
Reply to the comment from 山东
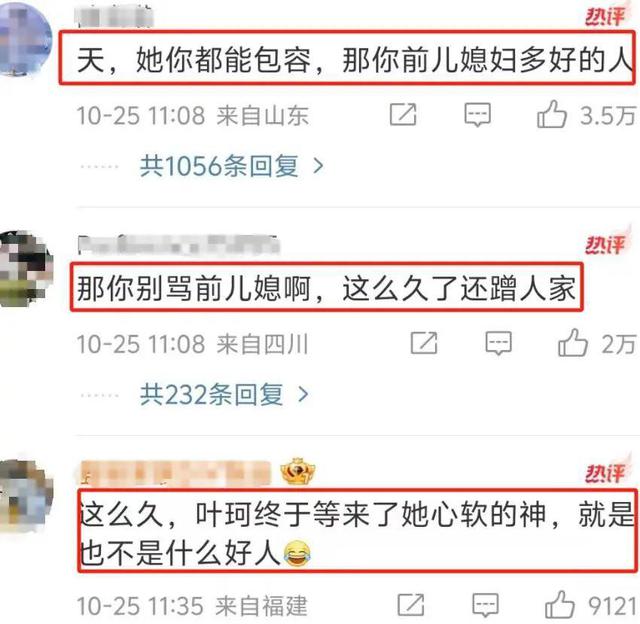[x=478, y=115]
